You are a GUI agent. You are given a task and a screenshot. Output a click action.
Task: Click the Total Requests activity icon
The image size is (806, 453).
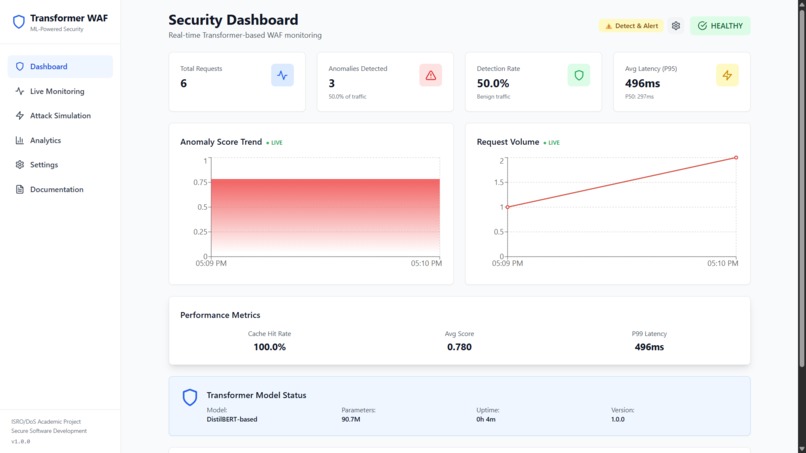[282, 75]
